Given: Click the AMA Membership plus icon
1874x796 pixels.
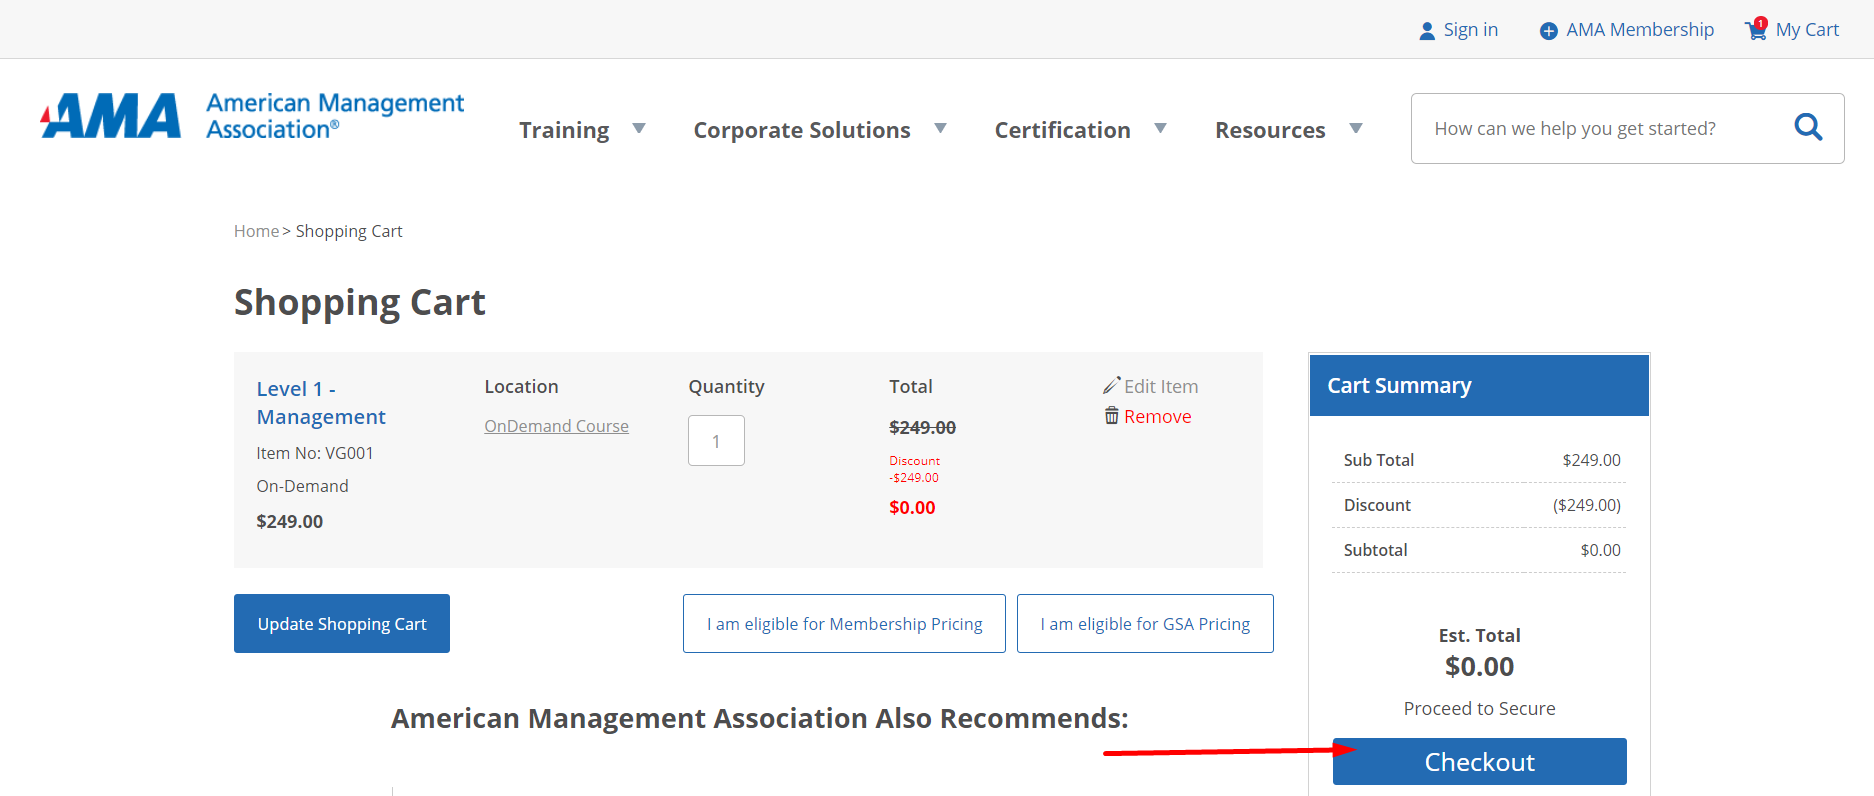Looking at the screenshot, I should point(1548,31).
